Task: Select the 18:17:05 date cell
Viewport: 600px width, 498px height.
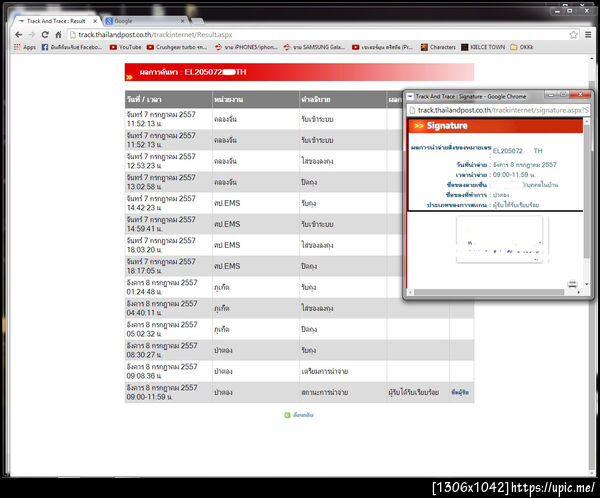Action: point(168,266)
